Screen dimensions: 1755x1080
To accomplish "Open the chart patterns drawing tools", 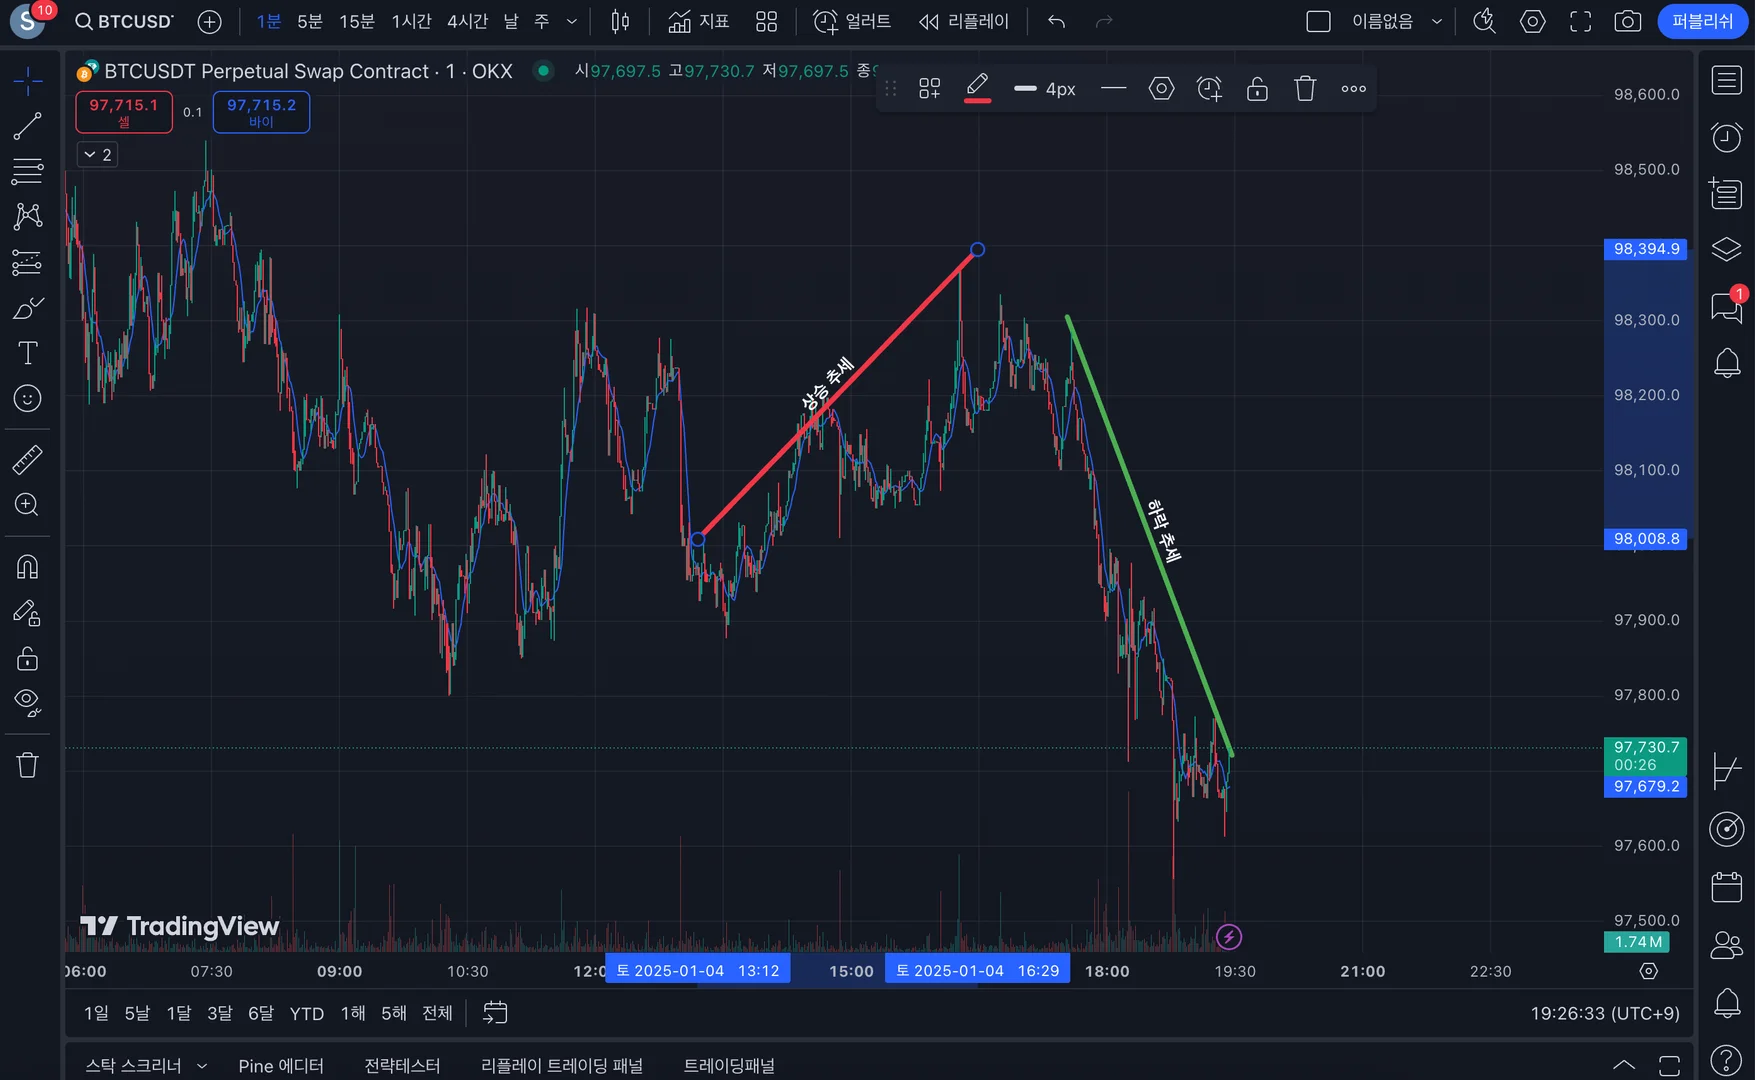I will coord(27,217).
